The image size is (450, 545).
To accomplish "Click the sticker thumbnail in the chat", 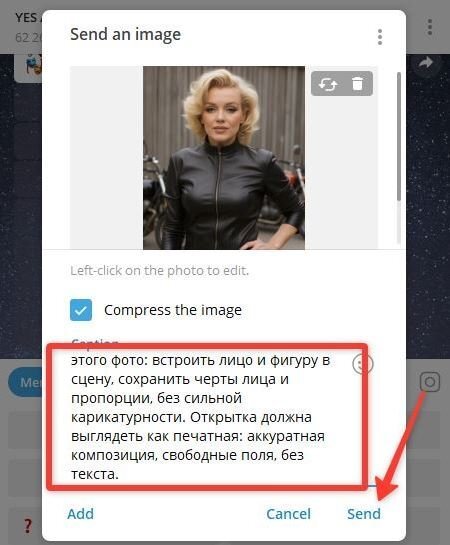I will pyautogui.click(x=33, y=66).
